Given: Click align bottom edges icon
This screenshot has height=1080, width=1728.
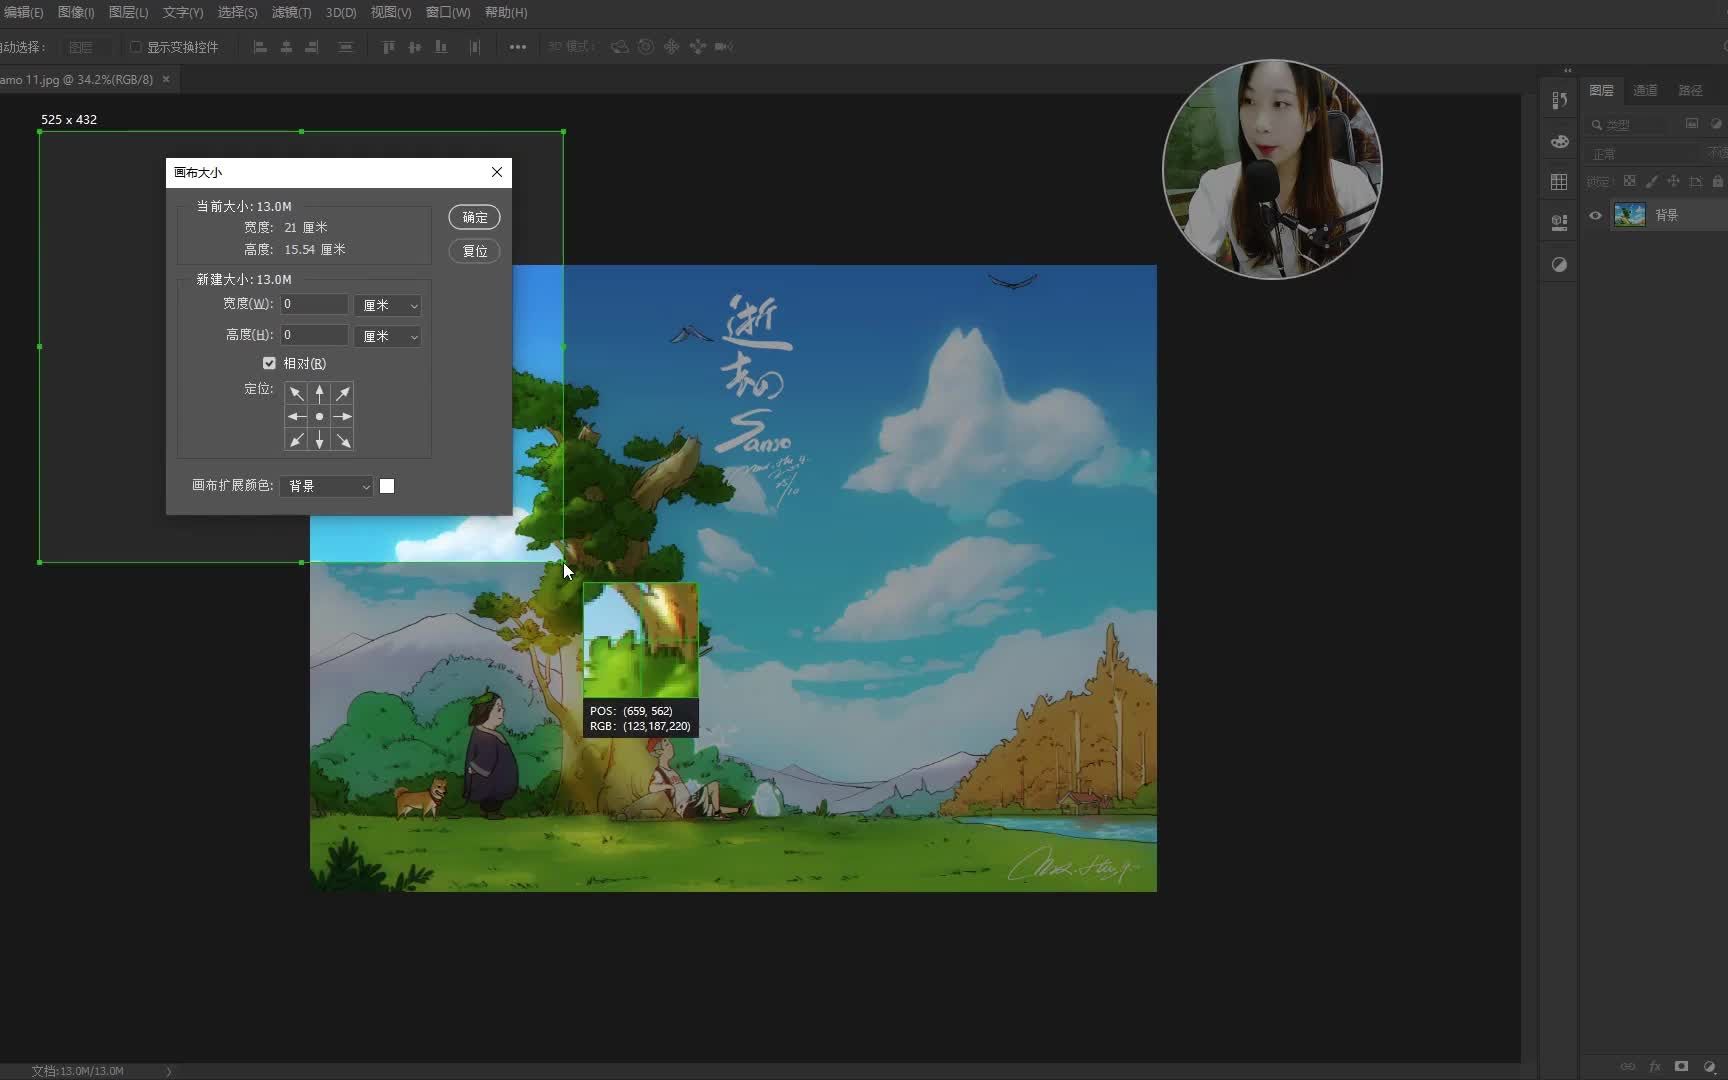Looking at the screenshot, I should [x=441, y=47].
